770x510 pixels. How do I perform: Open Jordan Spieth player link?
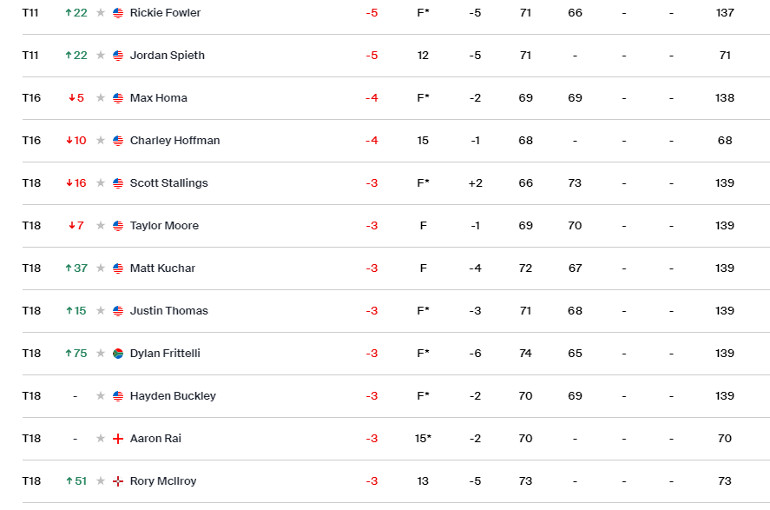point(167,55)
